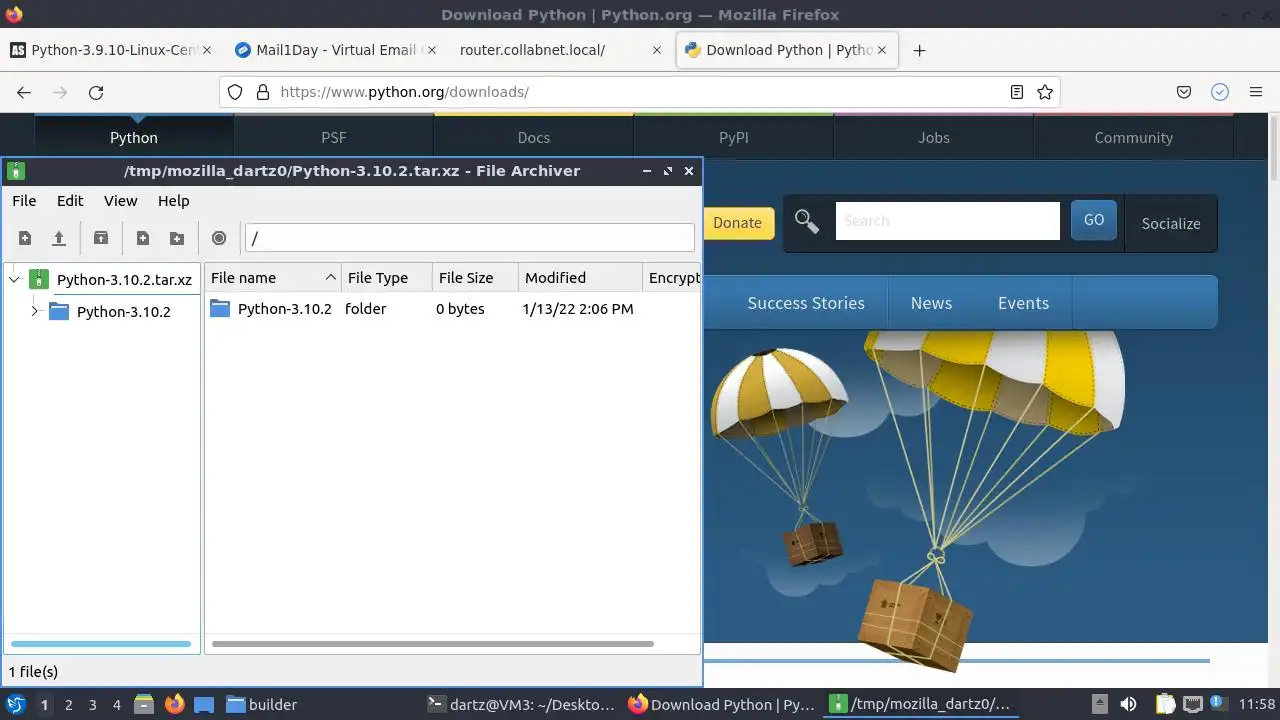Image resolution: width=1280 pixels, height=720 pixels.
Task: Click the New archive icon in the File Archiver toolbar
Action: coord(25,238)
